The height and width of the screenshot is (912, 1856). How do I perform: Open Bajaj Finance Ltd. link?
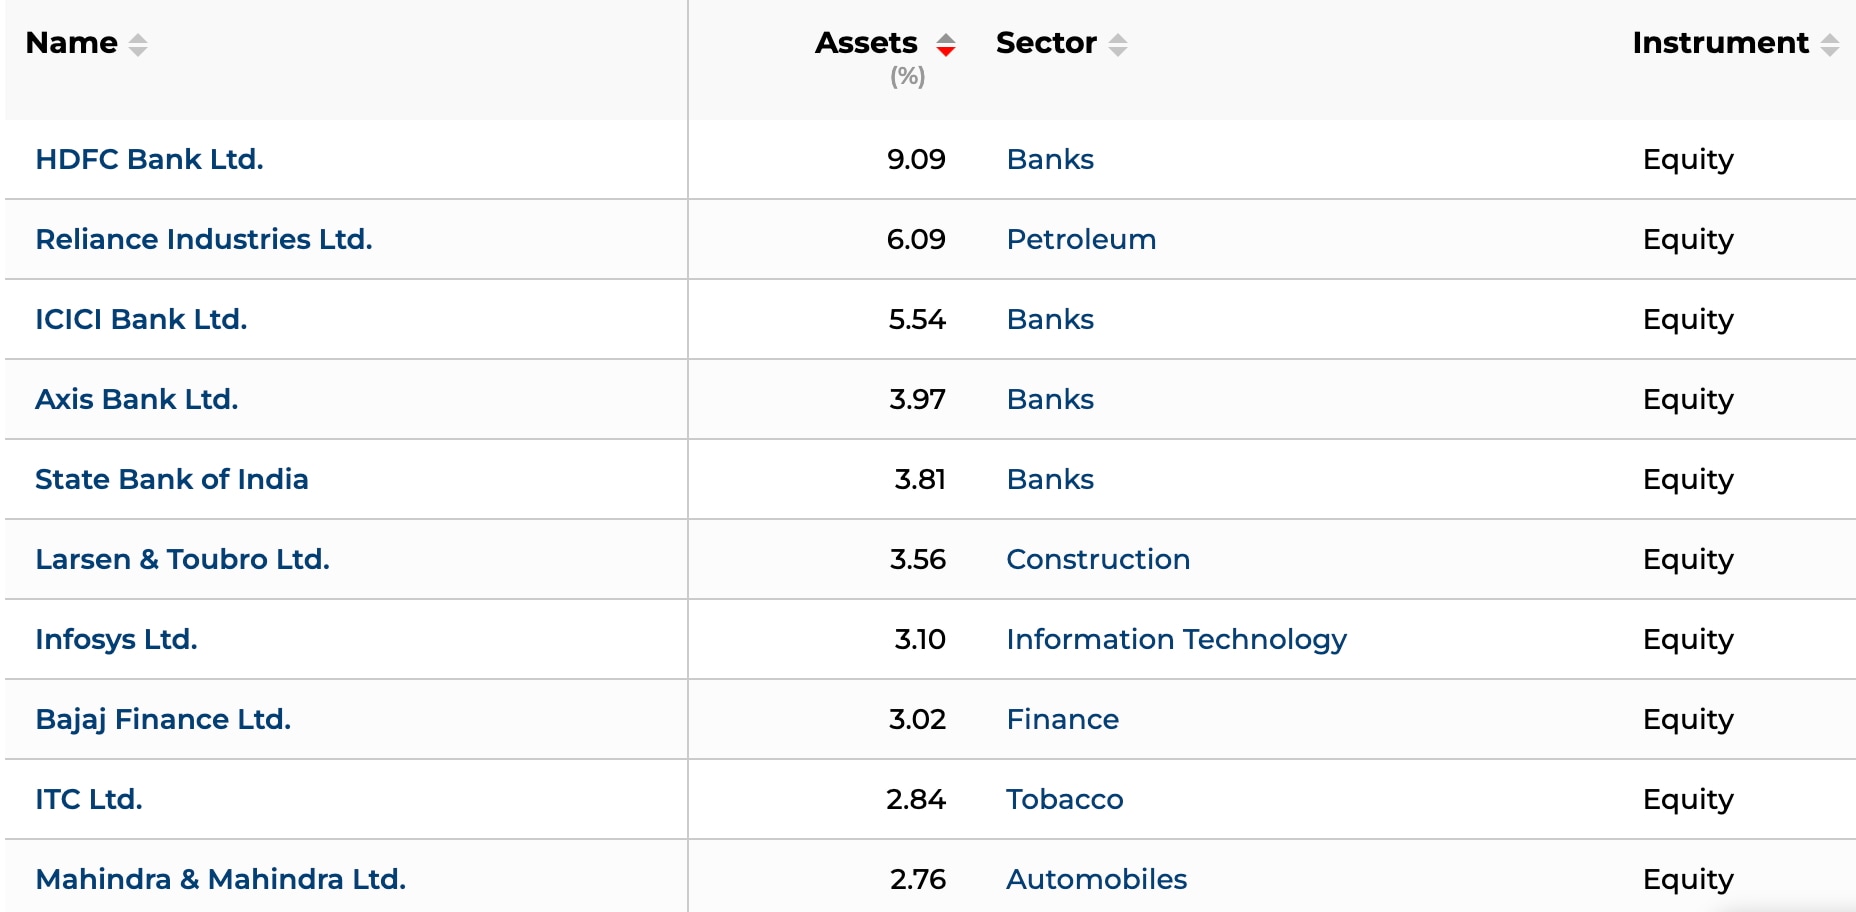click(x=163, y=720)
